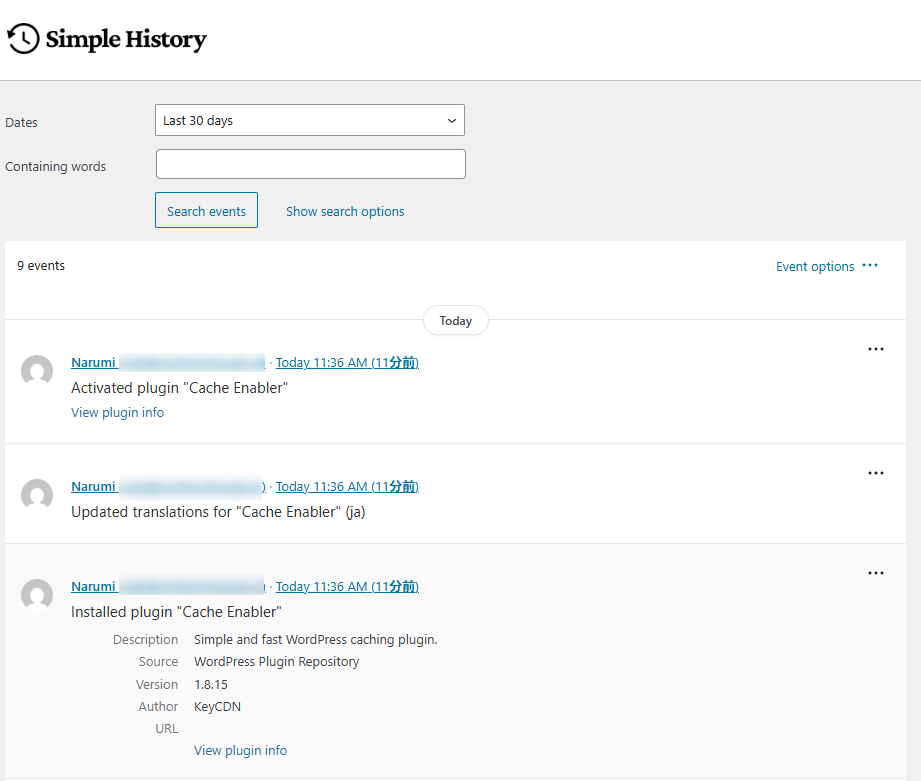Click the three-dots icon beside Event options
Viewport: 921px width, 781px height.
(870, 266)
